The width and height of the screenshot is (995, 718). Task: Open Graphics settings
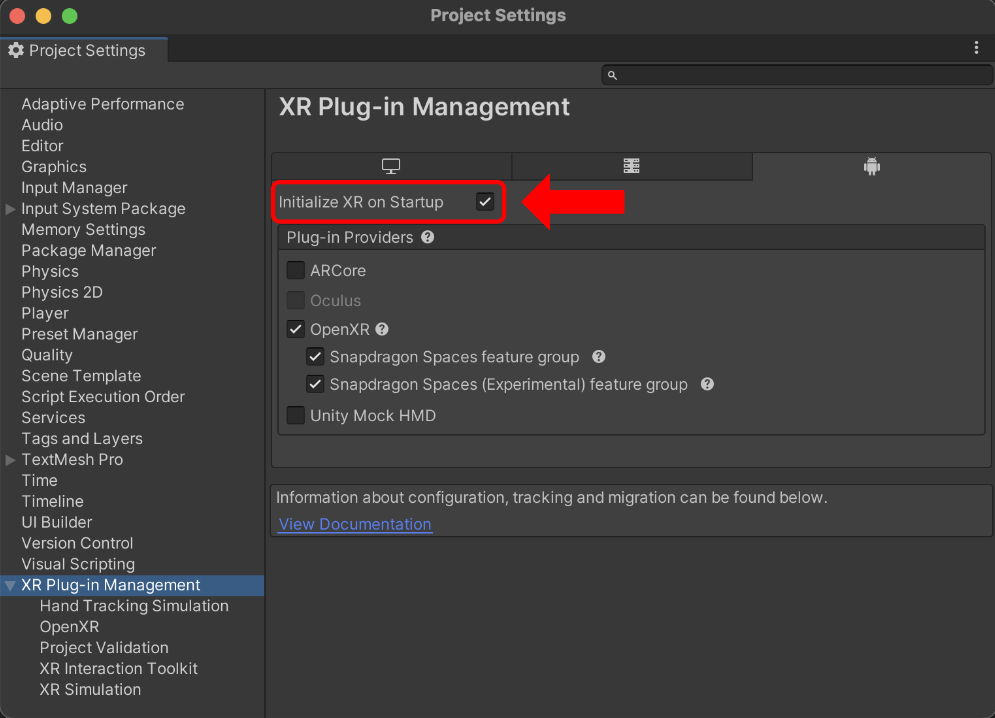pos(54,167)
